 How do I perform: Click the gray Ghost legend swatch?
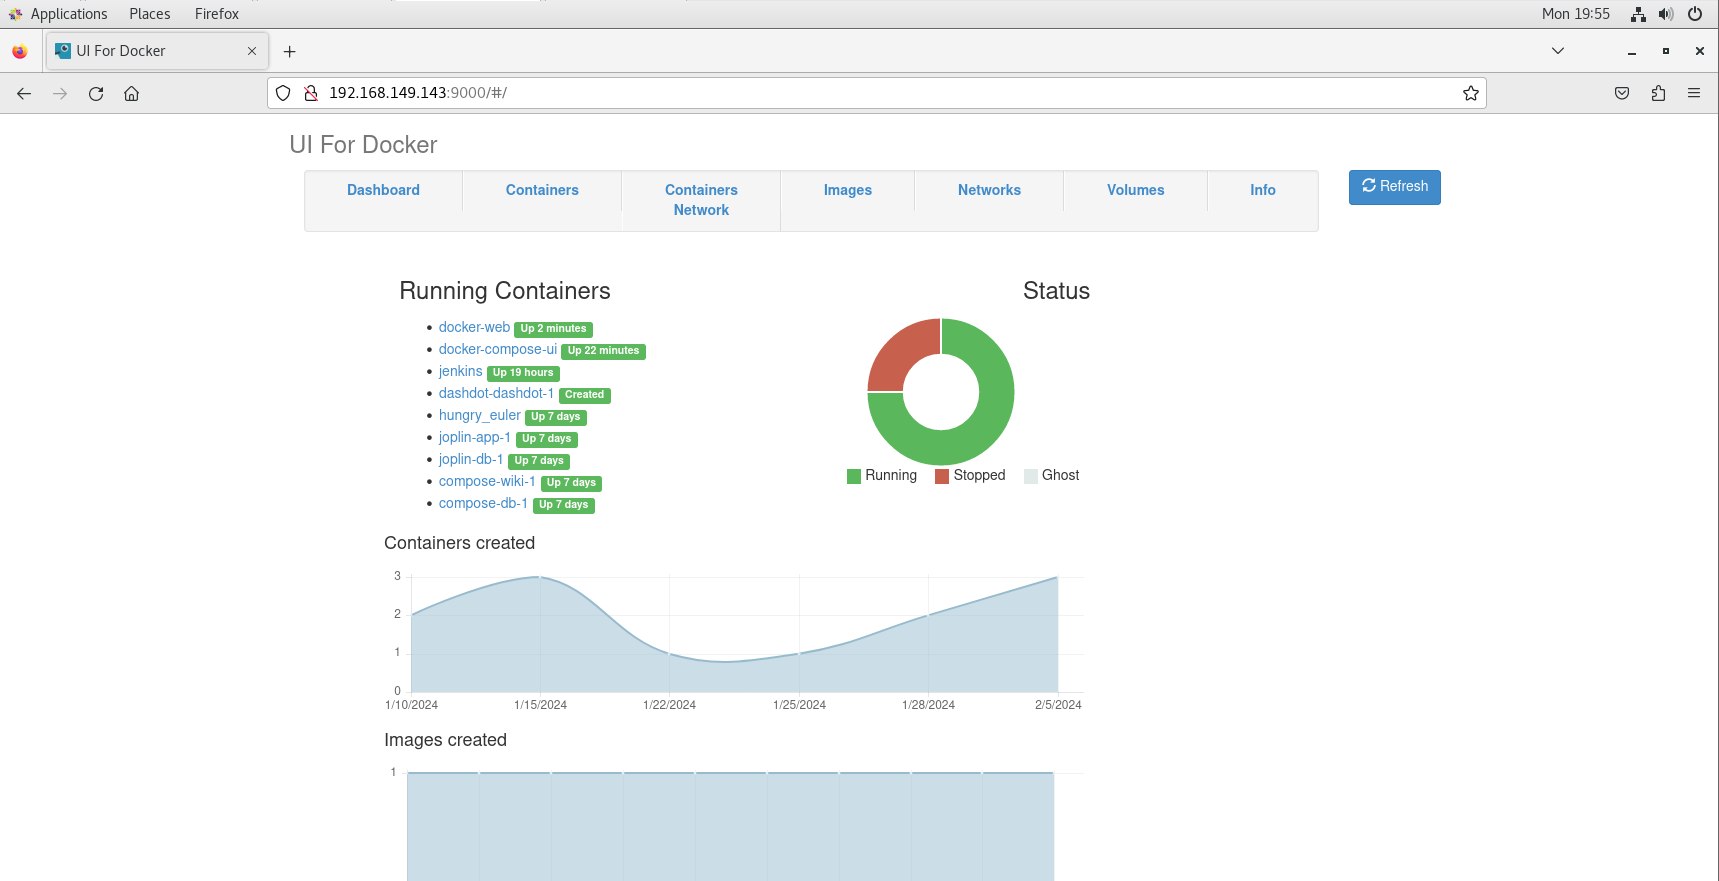pos(1031,476)
